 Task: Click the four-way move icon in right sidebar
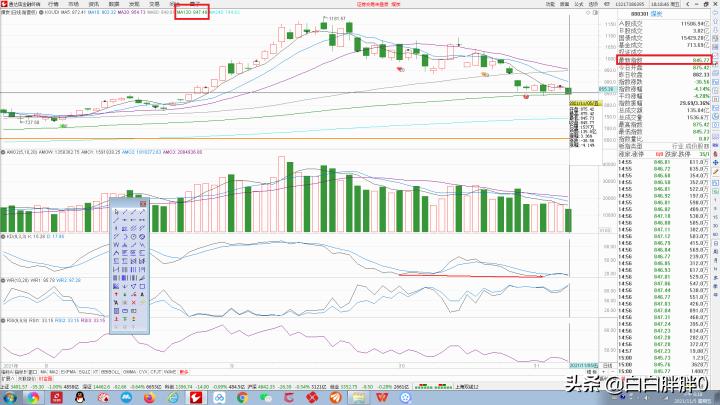[x=715, y=162]
